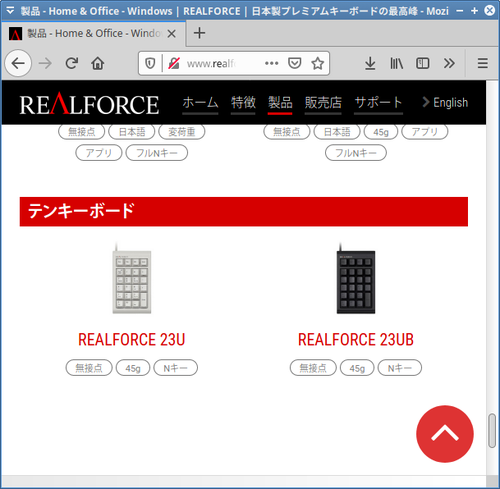Image resolution: width=500 pixels, height=489 pixels.
Task: Open the ホーム navigation item
Action: 200,103
